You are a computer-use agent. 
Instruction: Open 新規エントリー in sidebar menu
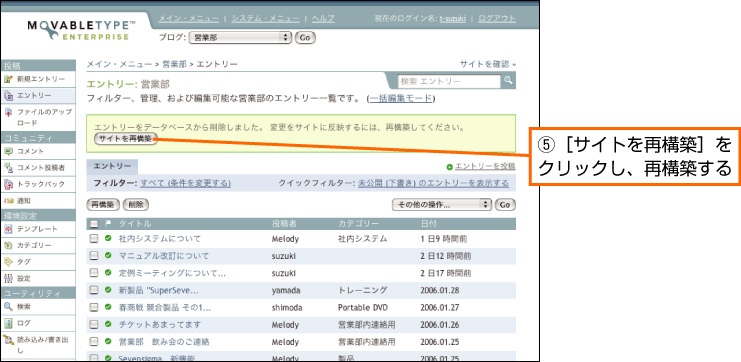pos(41,79)
